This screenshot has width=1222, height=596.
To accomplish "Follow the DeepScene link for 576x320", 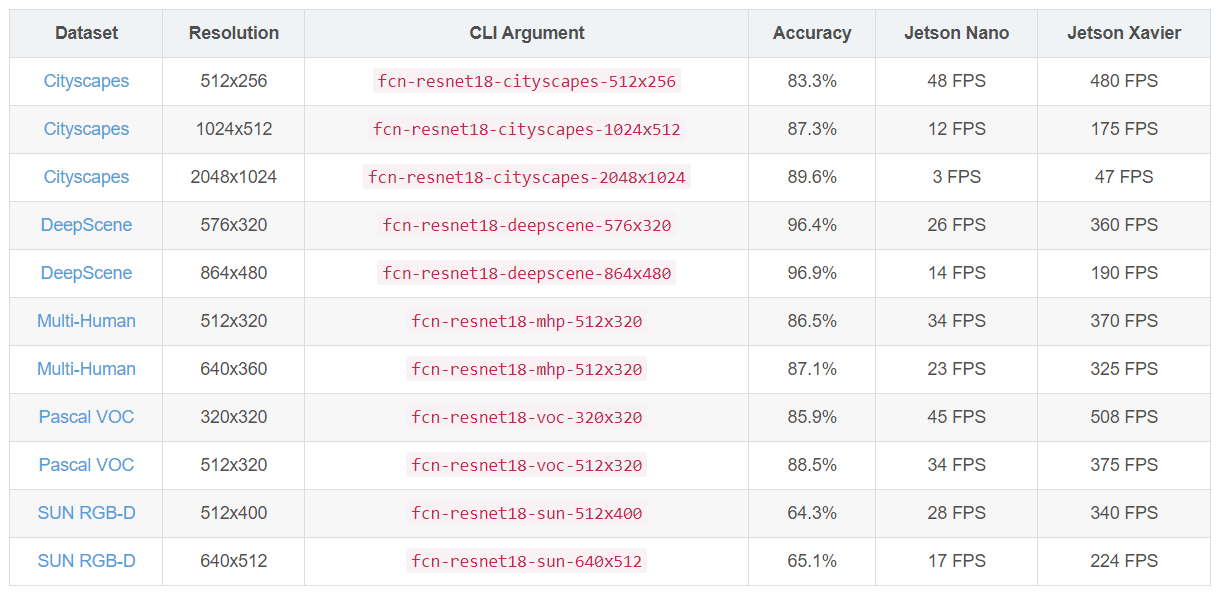I will tap(86, 225).
